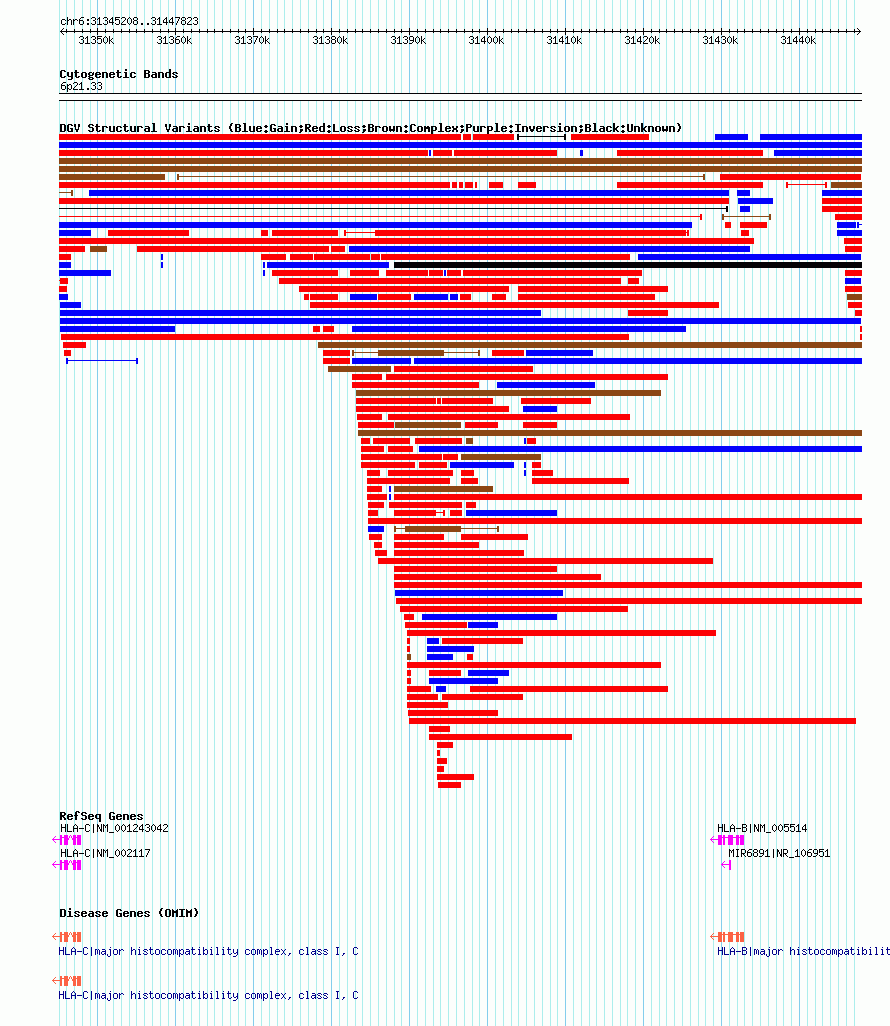Image resolution: width=890 pixels, height=1026 pixels.
Task: Click the 31390k ruler label
Action: 408,41
